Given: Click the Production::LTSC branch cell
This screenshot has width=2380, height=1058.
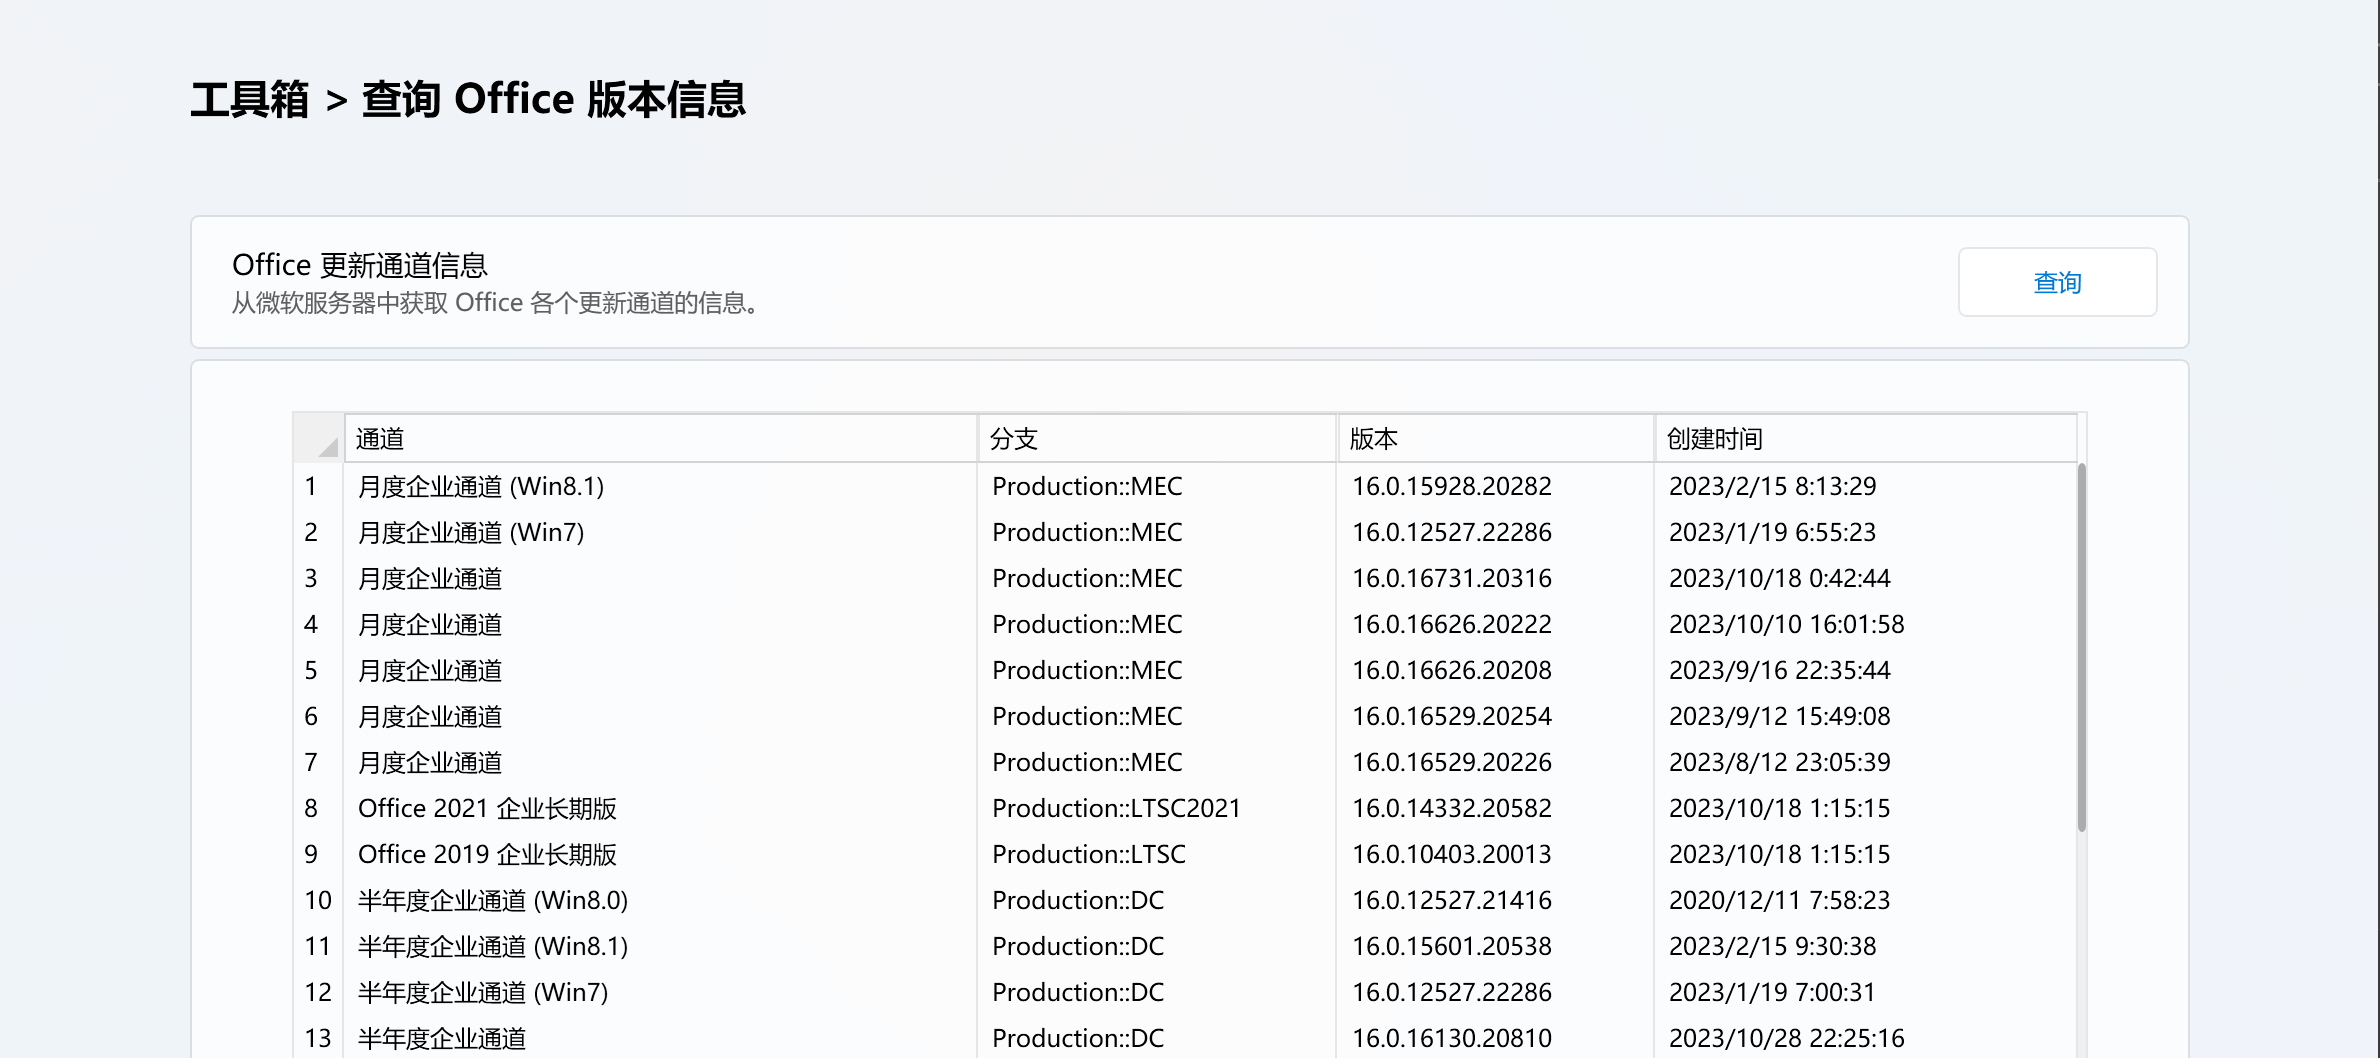Looking at the screenshot, I should point(1157,854).
